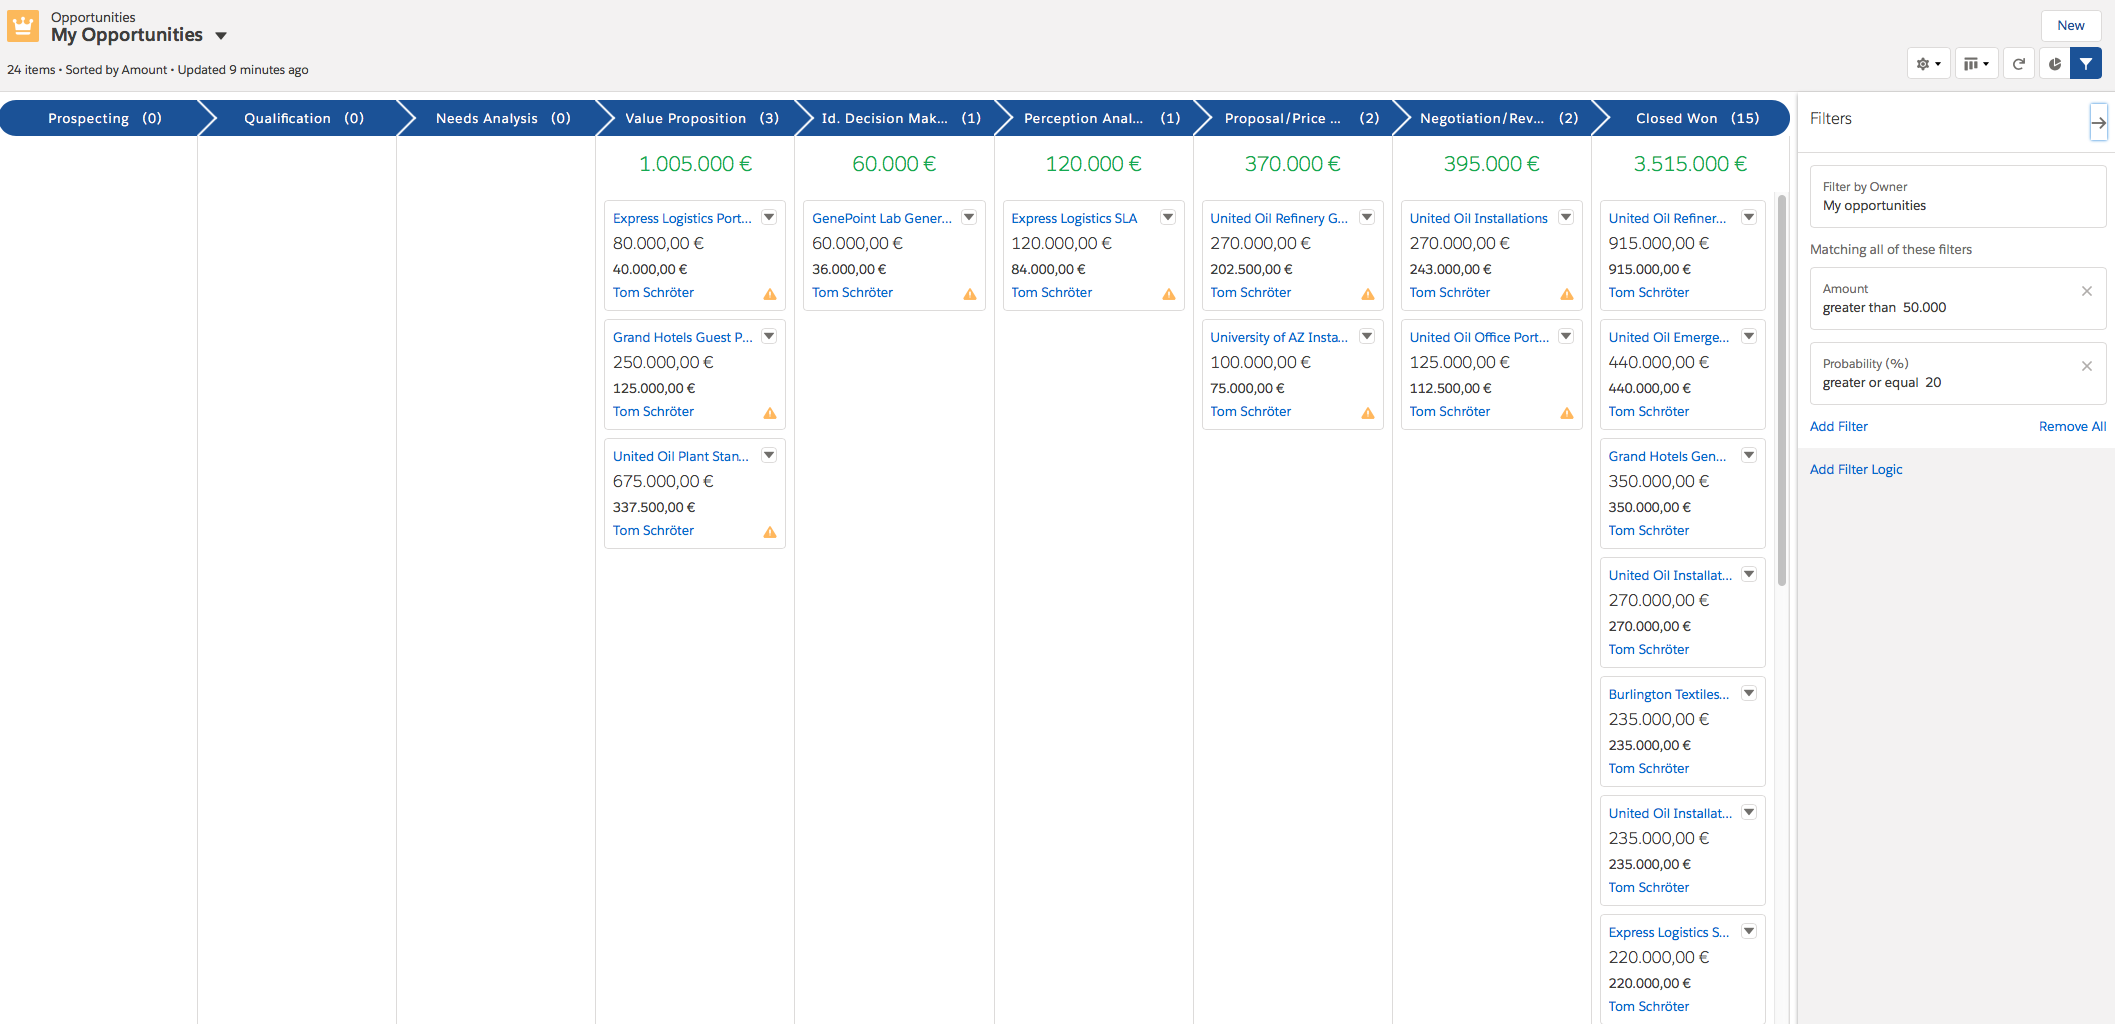This screenshot has width=2115, height=1024.
Task: Open the Express Logistics S... opportunity in Closed Won
Action: (x=1669, y=933)
